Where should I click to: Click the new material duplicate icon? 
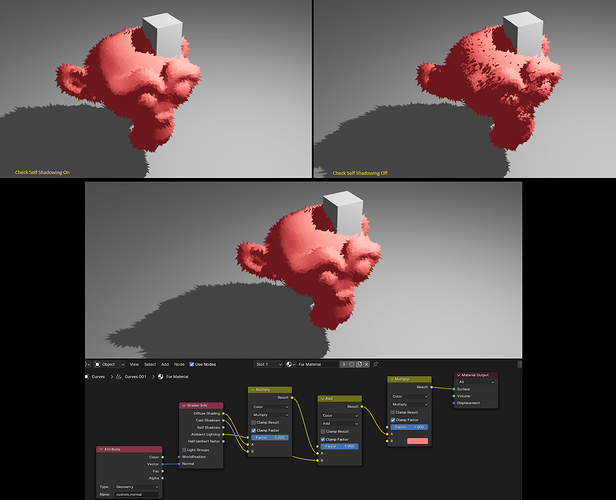click(359, 364)
